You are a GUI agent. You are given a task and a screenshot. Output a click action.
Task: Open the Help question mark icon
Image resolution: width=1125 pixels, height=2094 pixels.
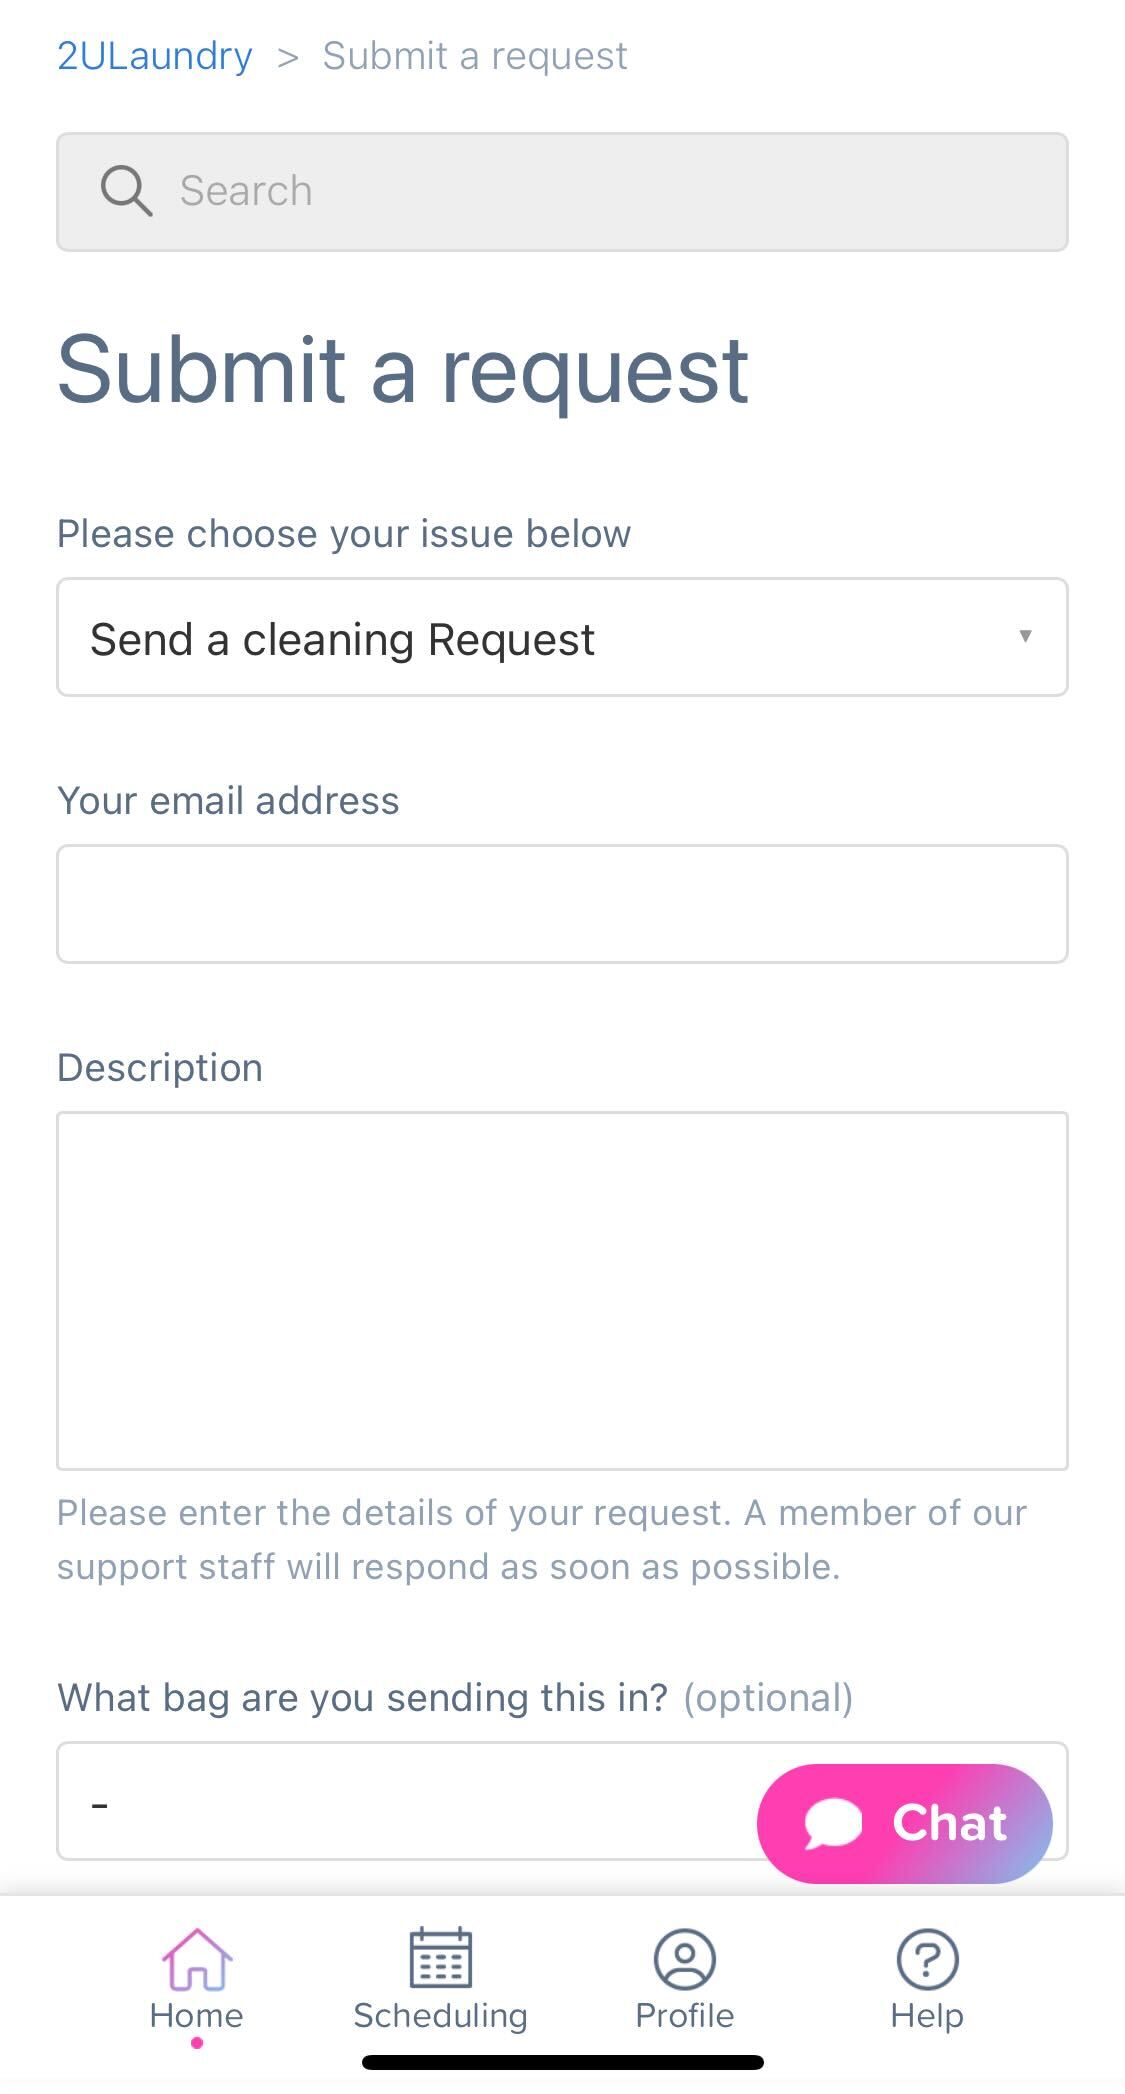927,1958
